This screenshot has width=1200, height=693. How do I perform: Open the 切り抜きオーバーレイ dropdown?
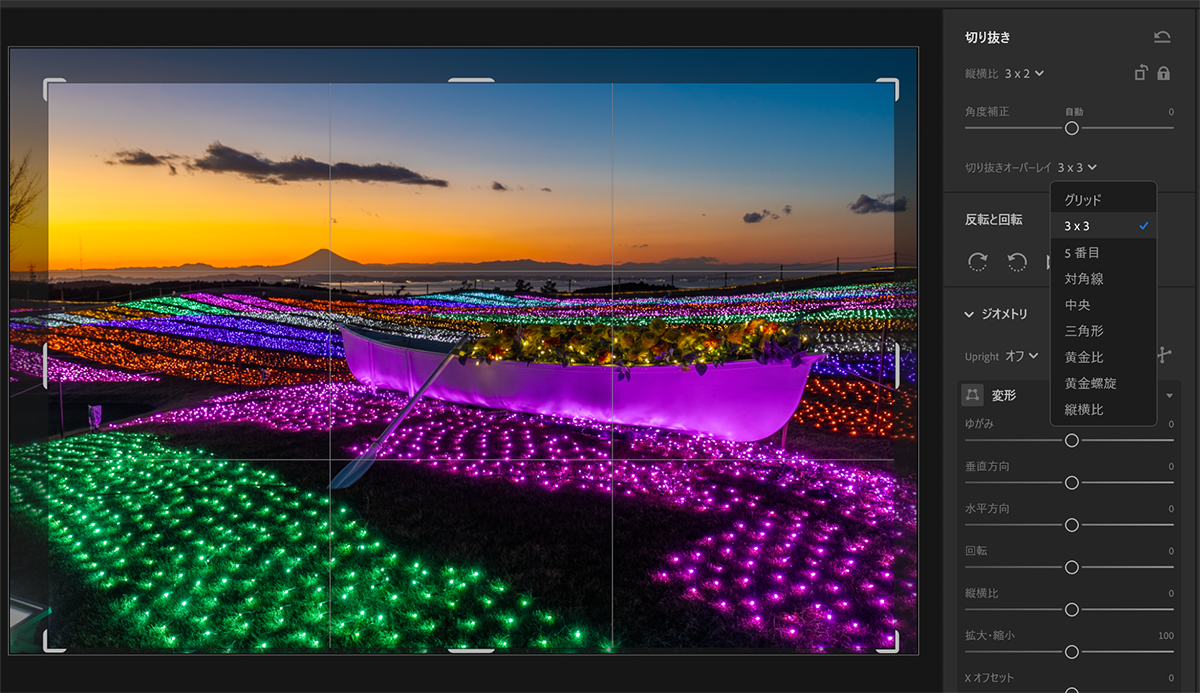click(1077, 167)
